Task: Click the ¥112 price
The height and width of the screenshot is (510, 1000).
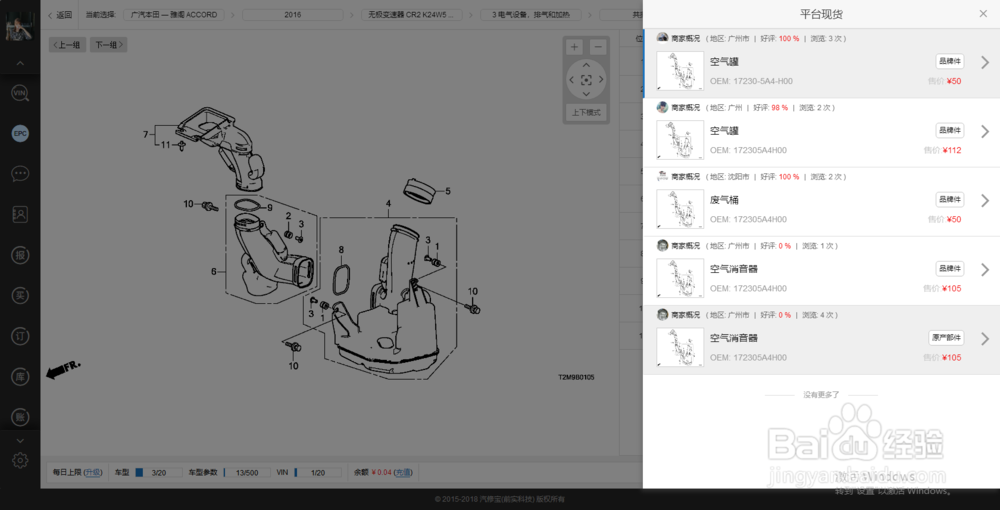Action: pos(953,150)
